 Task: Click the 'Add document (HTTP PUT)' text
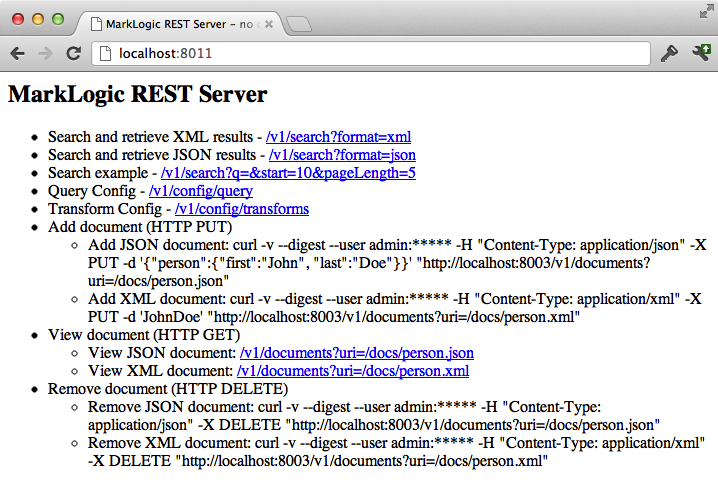(140, 227)
